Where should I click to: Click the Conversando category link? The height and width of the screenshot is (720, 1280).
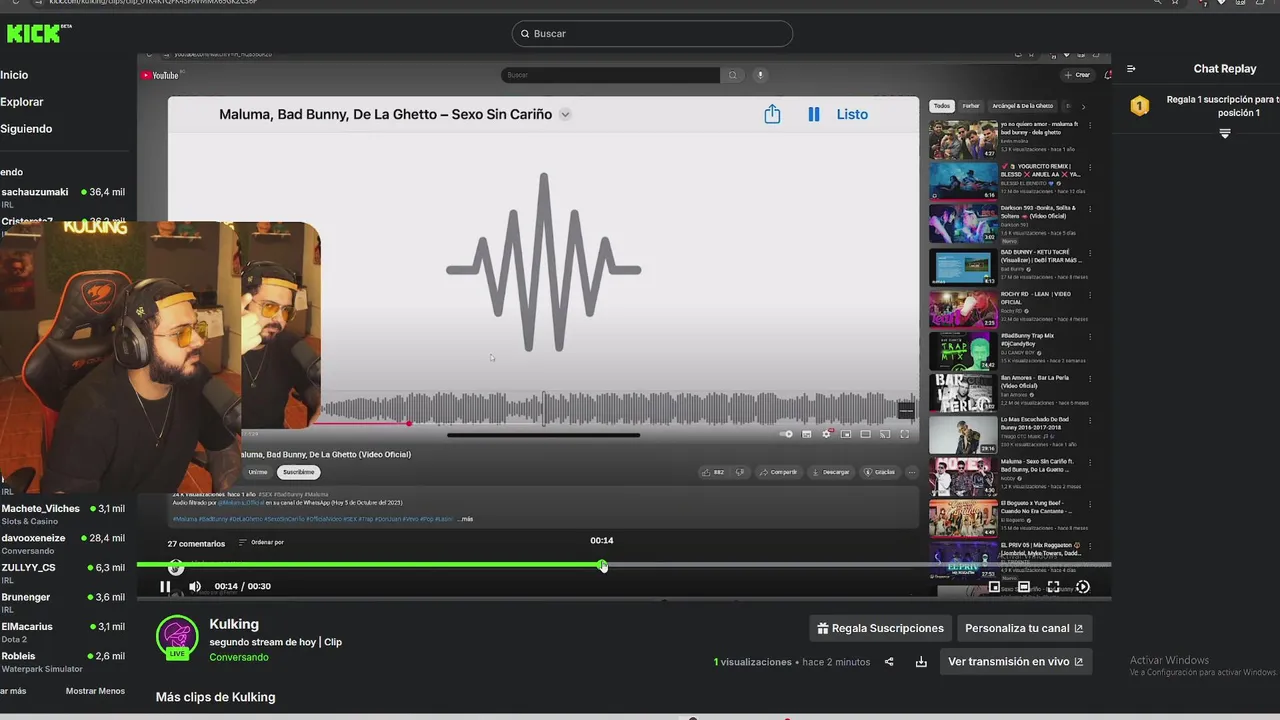(x=239, y=657)
